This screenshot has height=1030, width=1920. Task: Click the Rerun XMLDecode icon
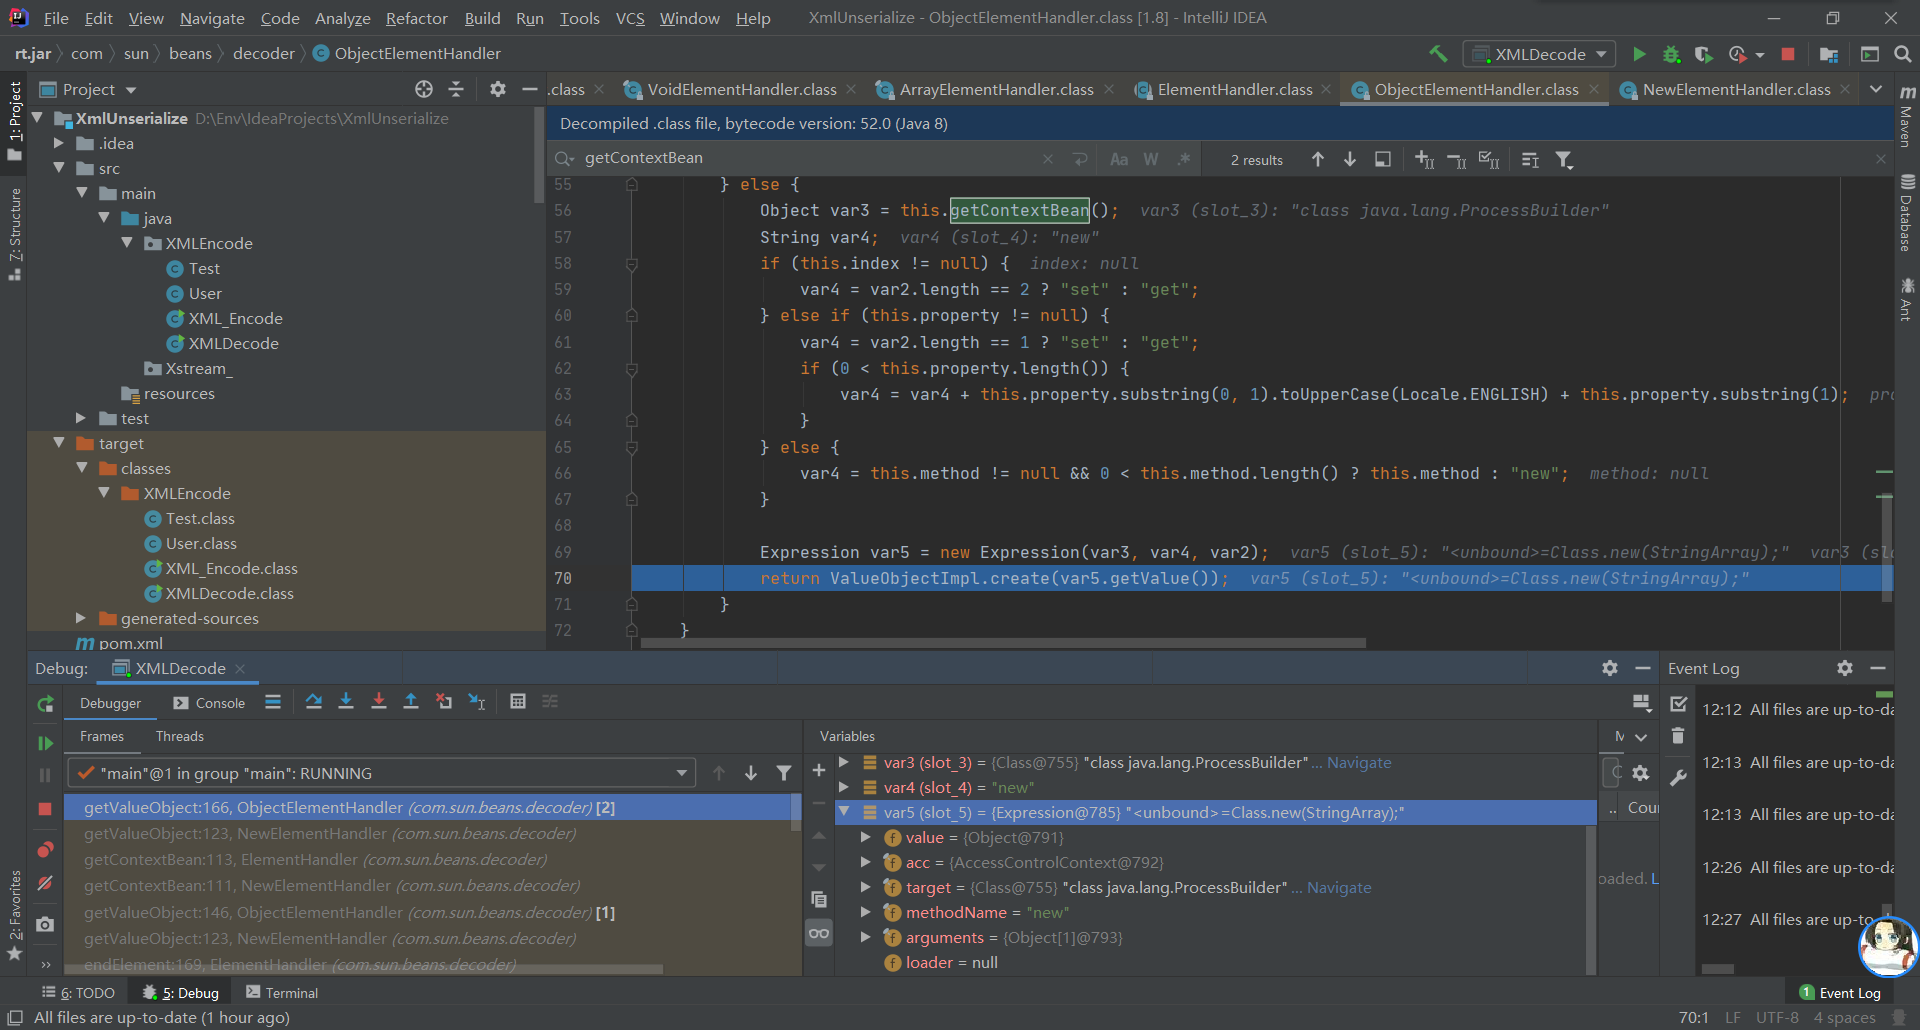[x=45, y=704]
